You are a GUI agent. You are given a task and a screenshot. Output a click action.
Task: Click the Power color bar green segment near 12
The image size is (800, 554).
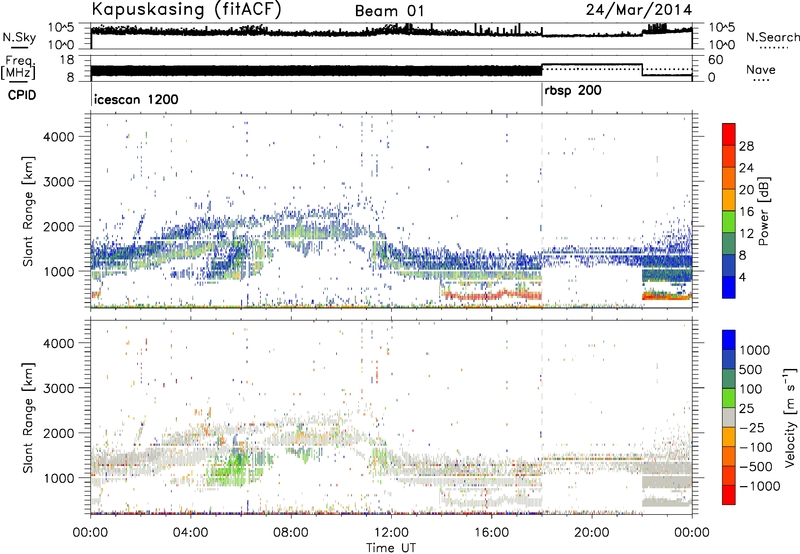[x=729, y=222]
